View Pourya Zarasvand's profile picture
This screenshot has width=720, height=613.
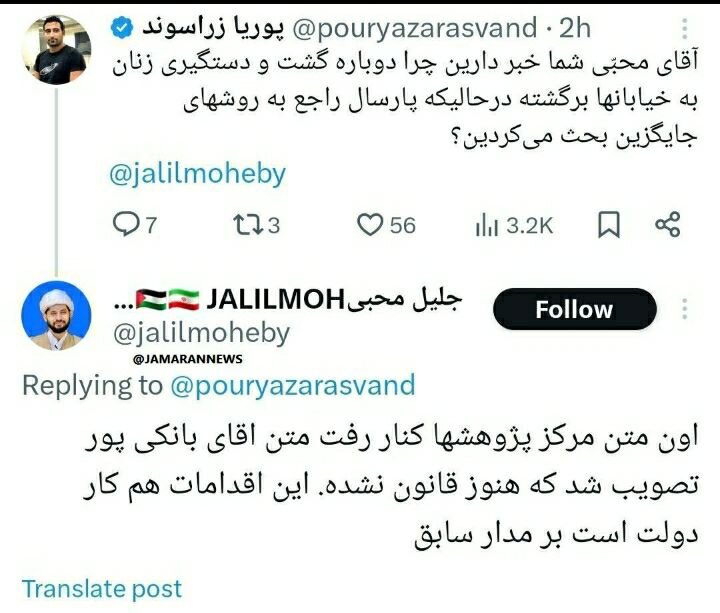(x=56, y=50)
